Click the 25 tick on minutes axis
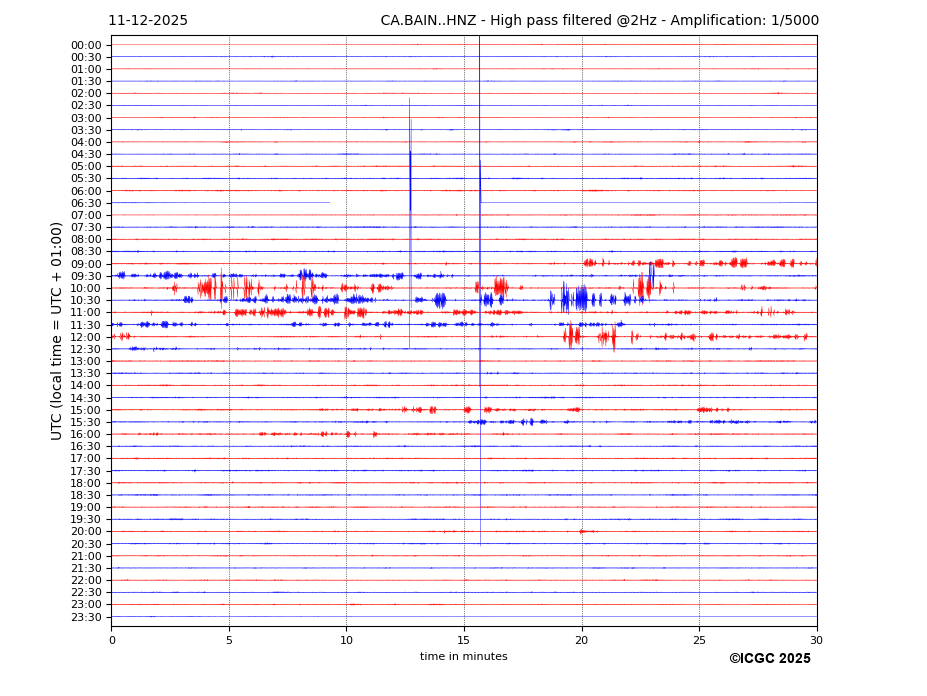This screenshot has height=696, width=927. [699, 640]
